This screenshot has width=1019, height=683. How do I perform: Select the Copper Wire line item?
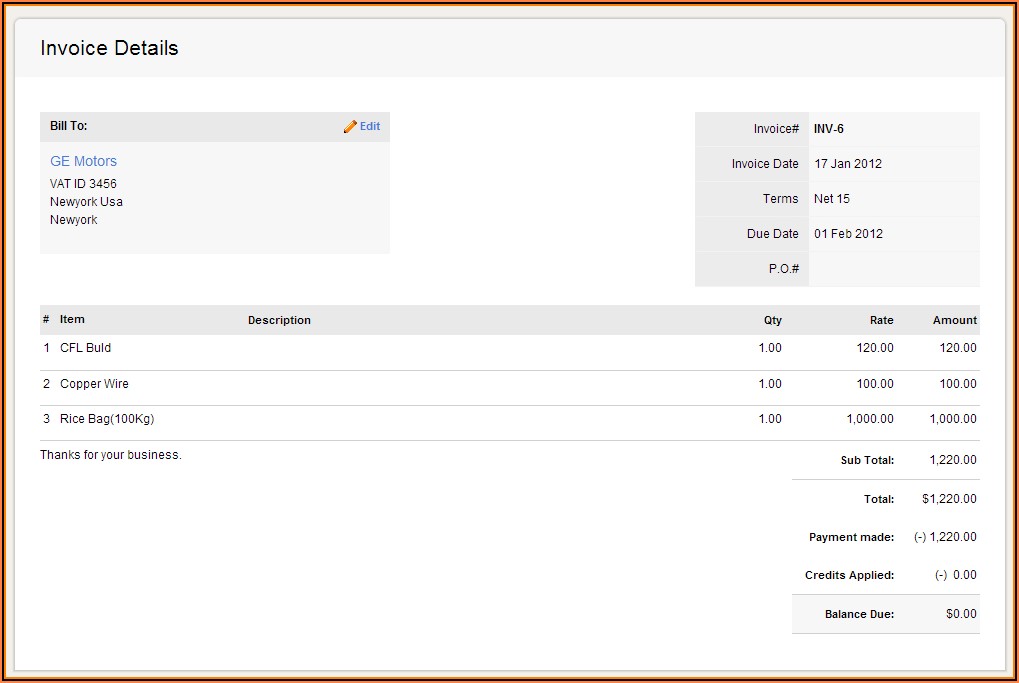pyautogui.click(x=93, y=383)
